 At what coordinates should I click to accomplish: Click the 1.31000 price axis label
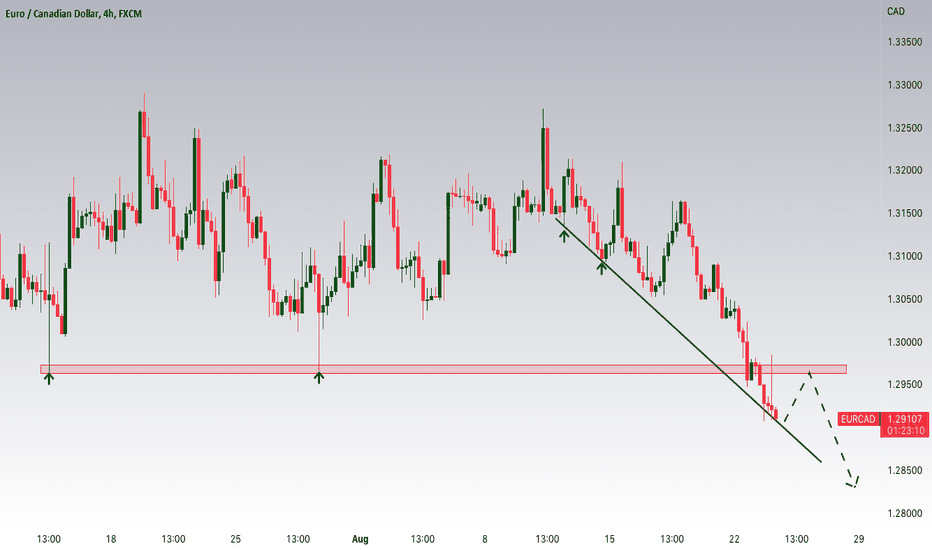coord(905,256)
